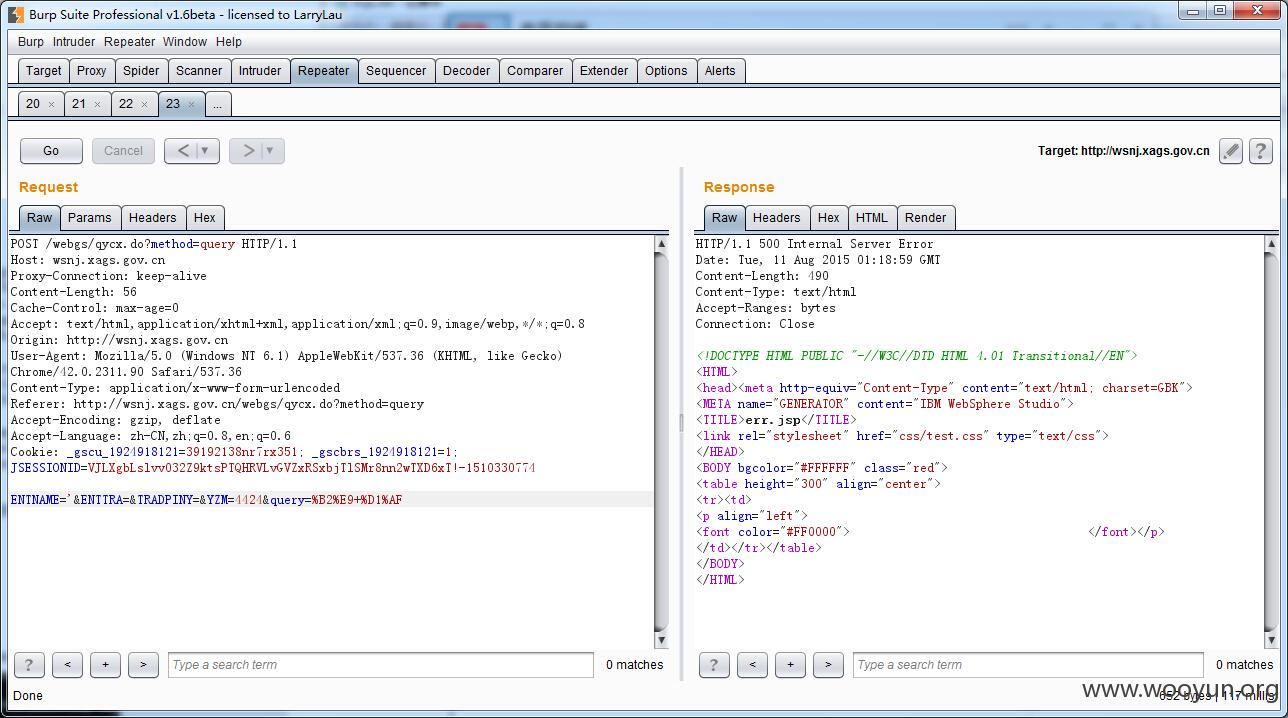Screen dimensions: 1288x718
Task: Open the Window menu
Action: point(185,42)
